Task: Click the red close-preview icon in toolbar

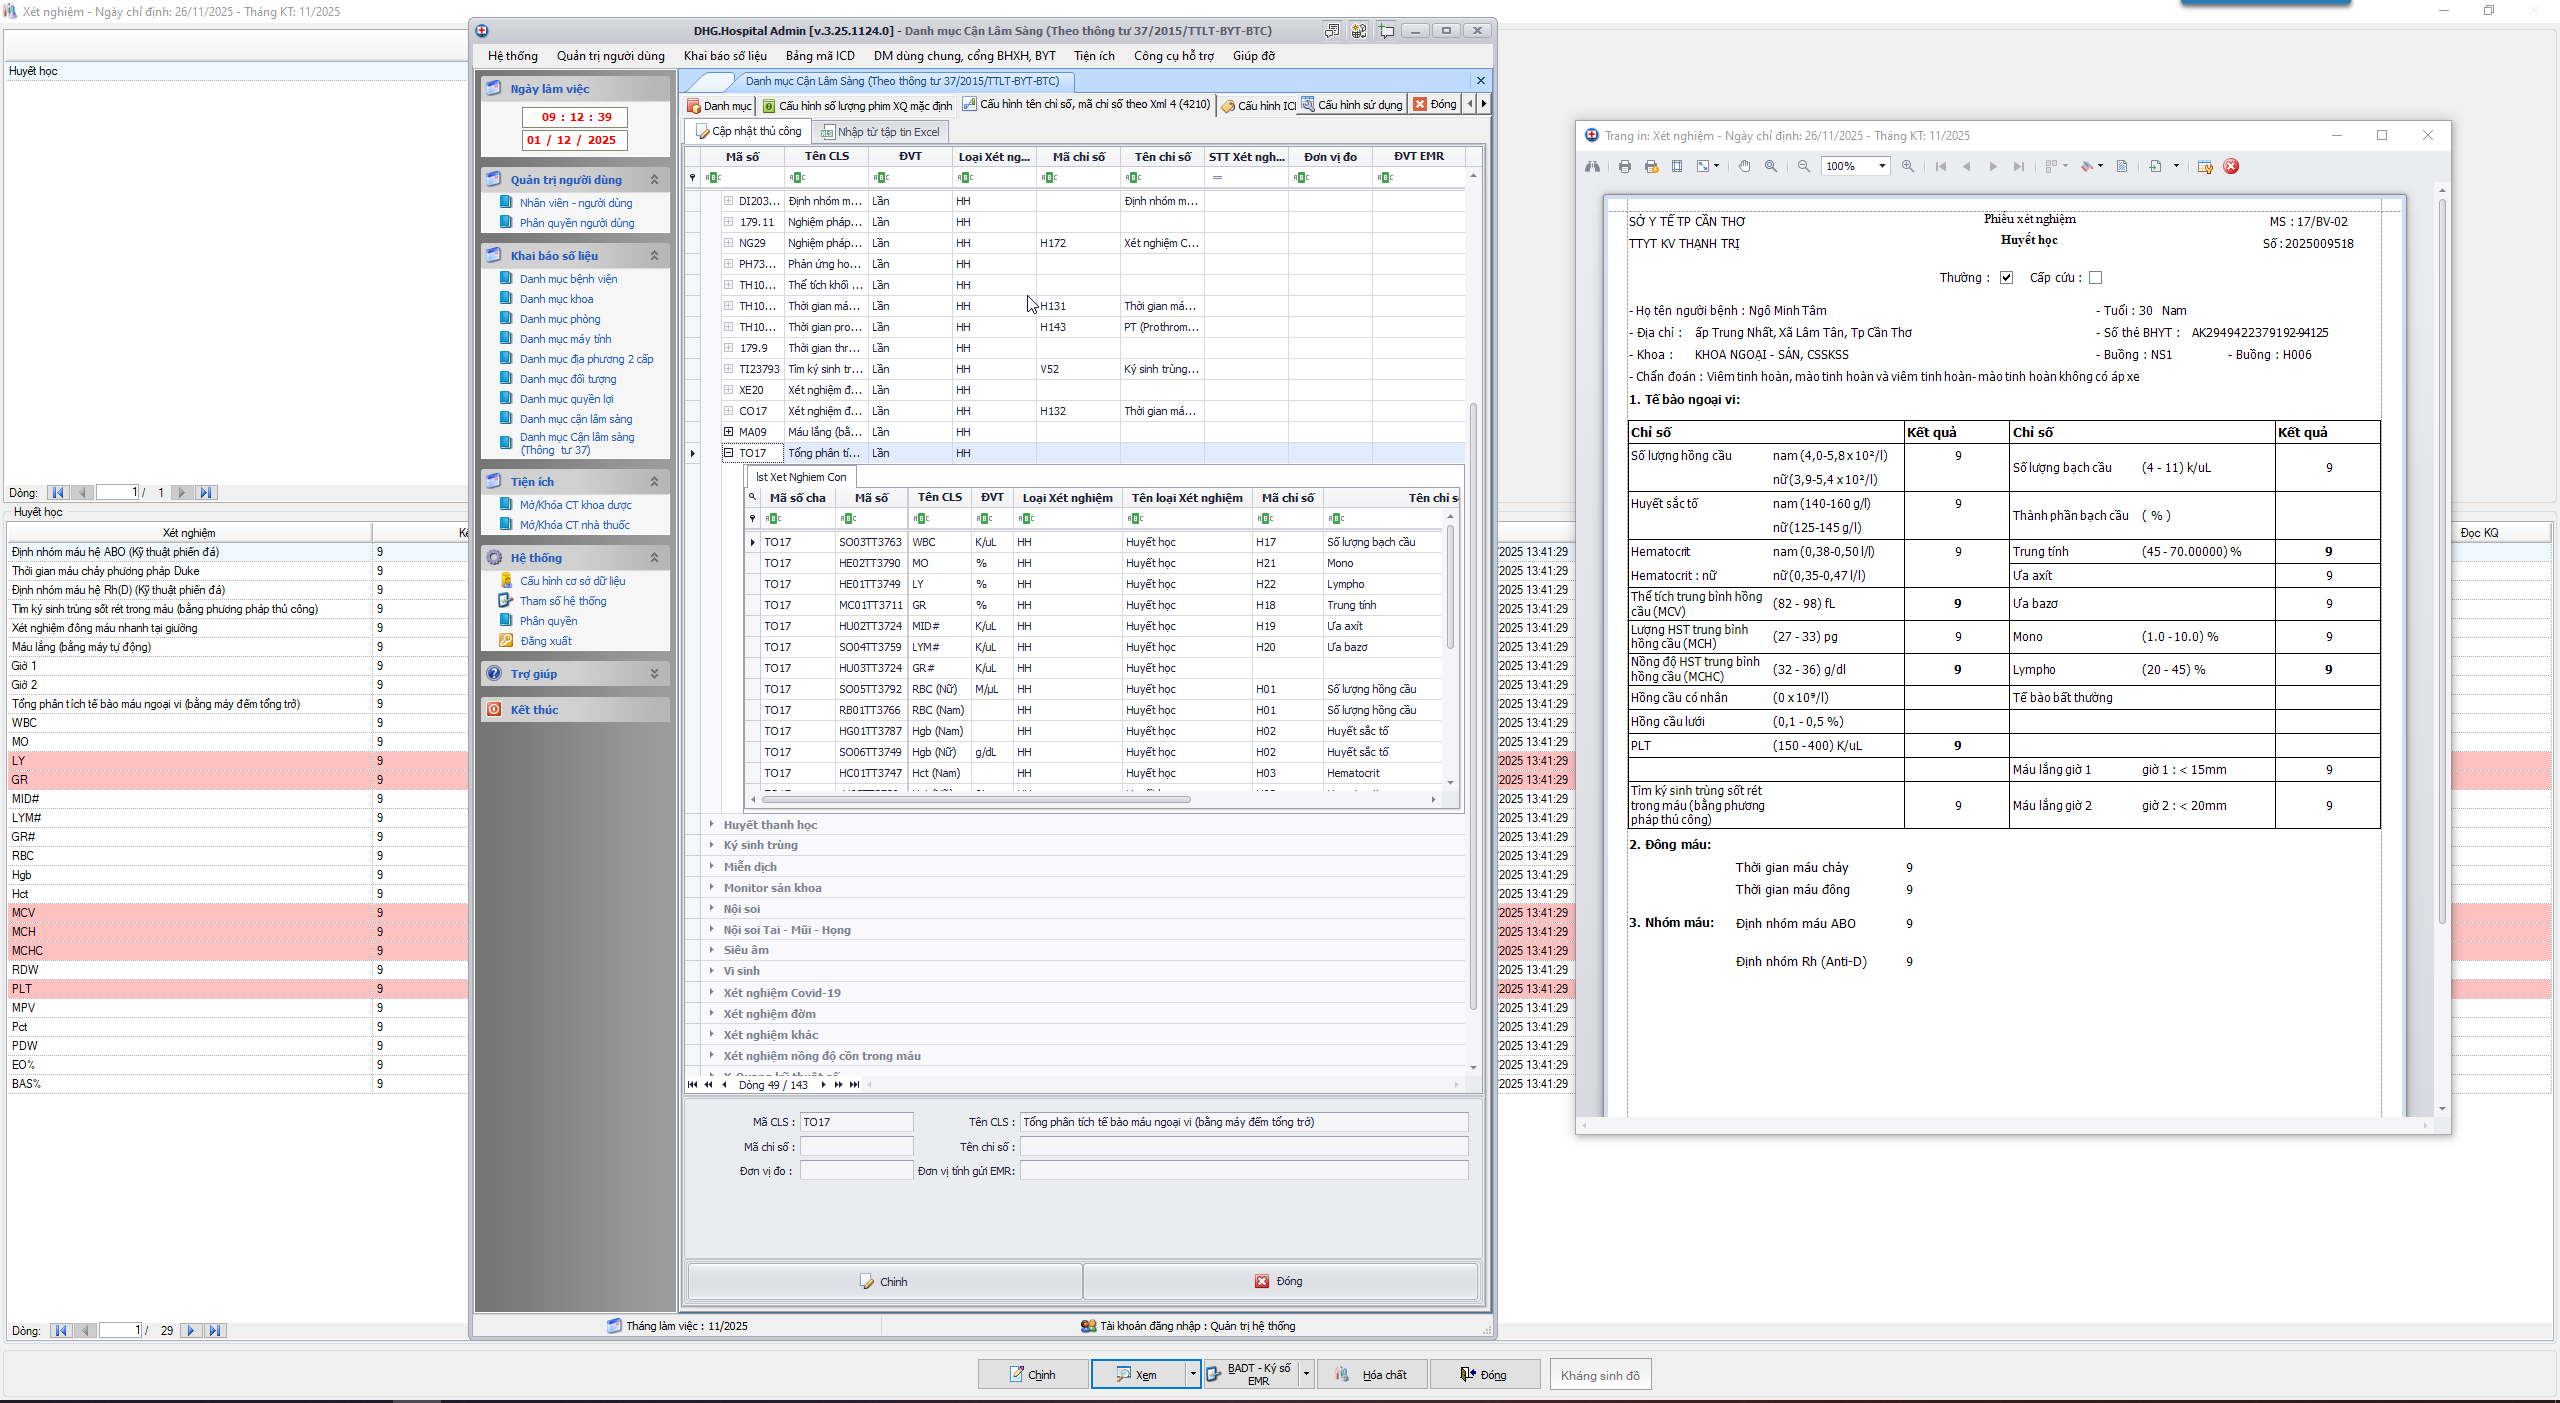Action: click(x=2231, y=166)
